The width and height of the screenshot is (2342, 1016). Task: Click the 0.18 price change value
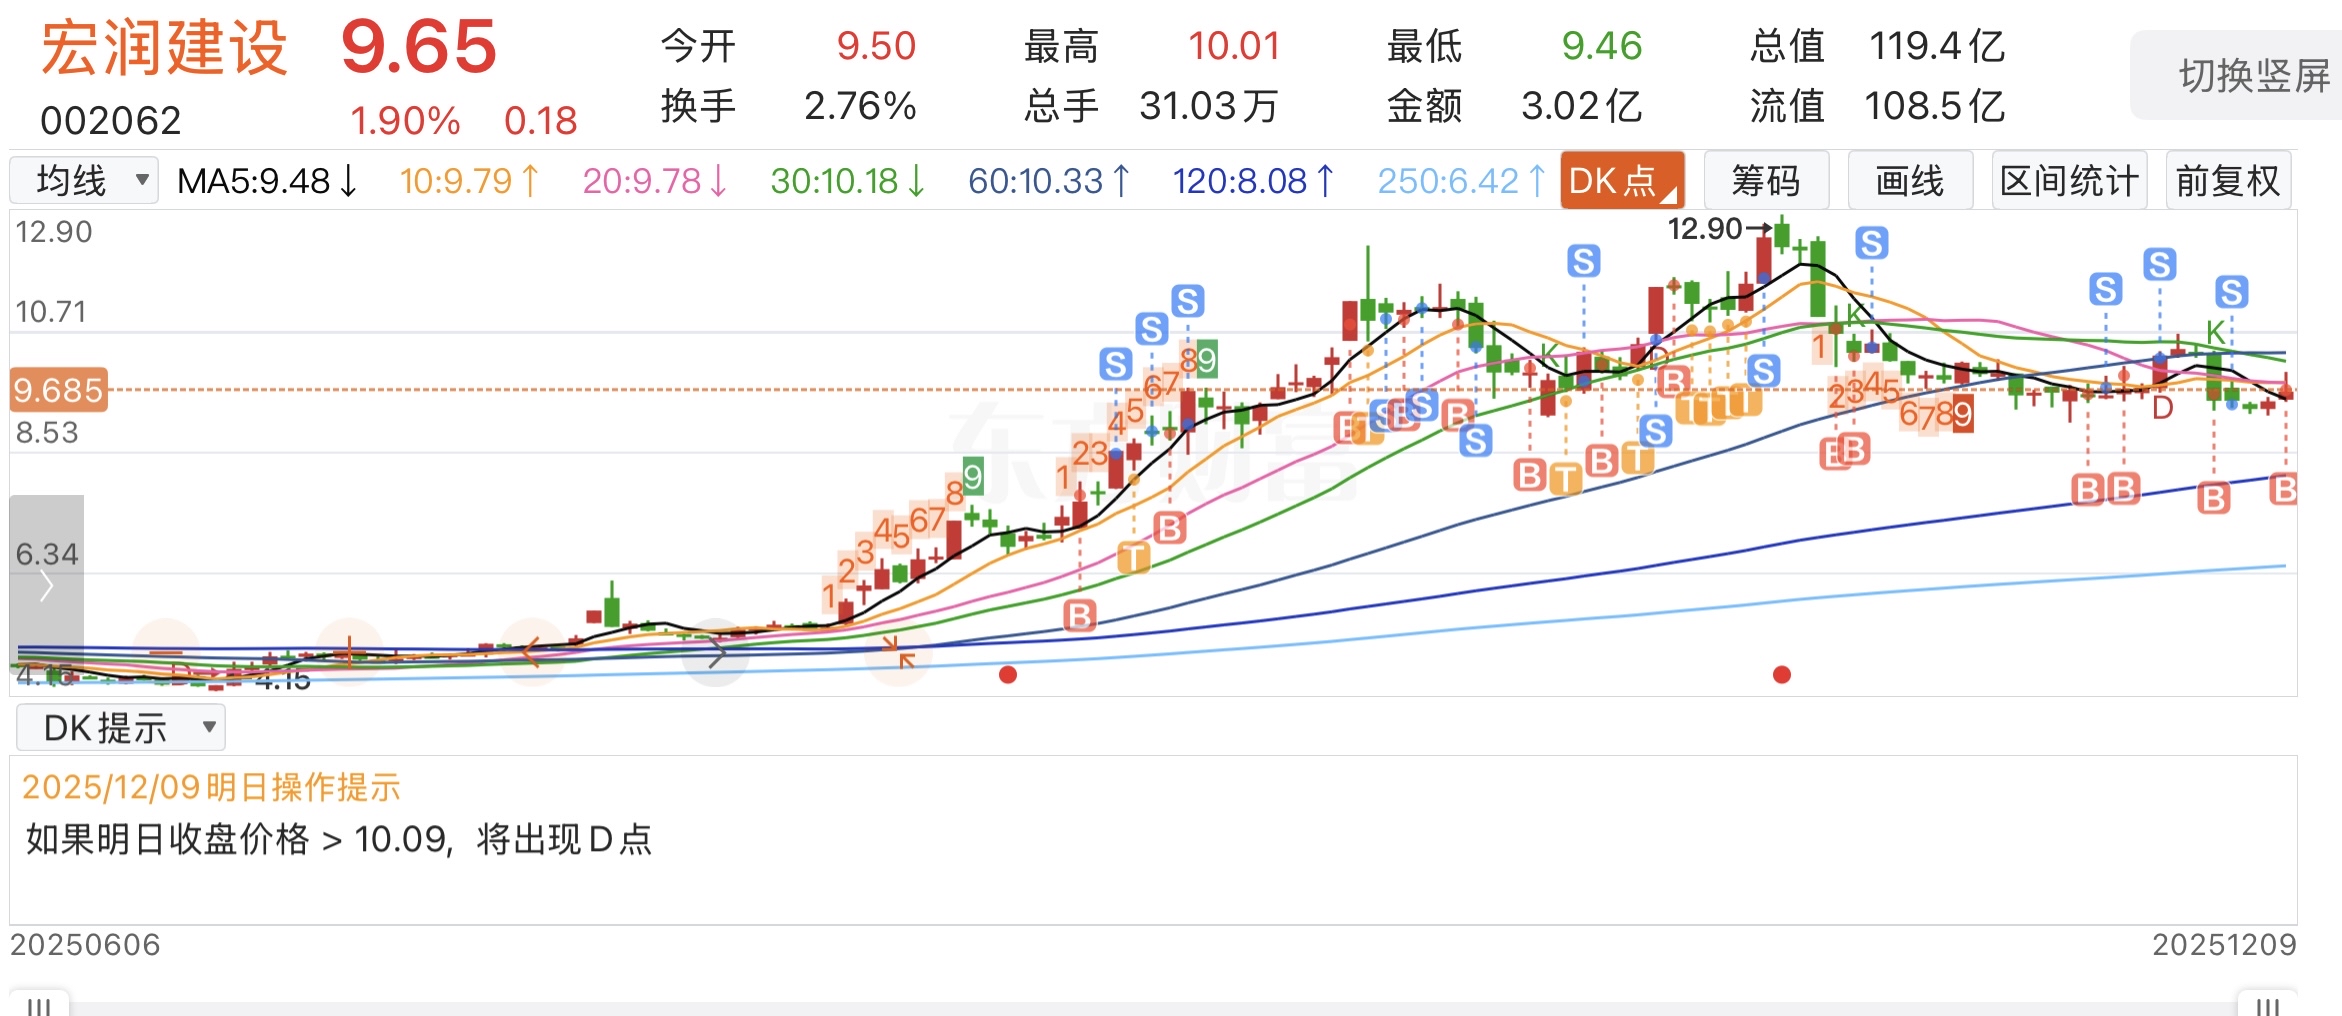(541, 121)
